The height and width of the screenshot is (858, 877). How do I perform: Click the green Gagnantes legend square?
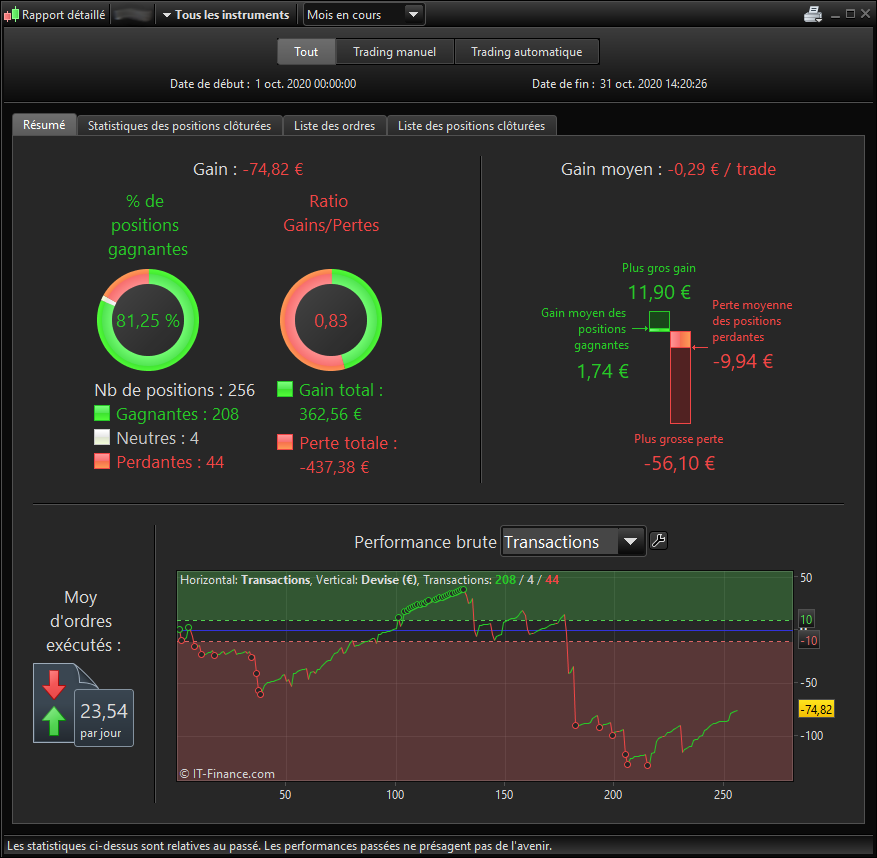pos(102,413)
